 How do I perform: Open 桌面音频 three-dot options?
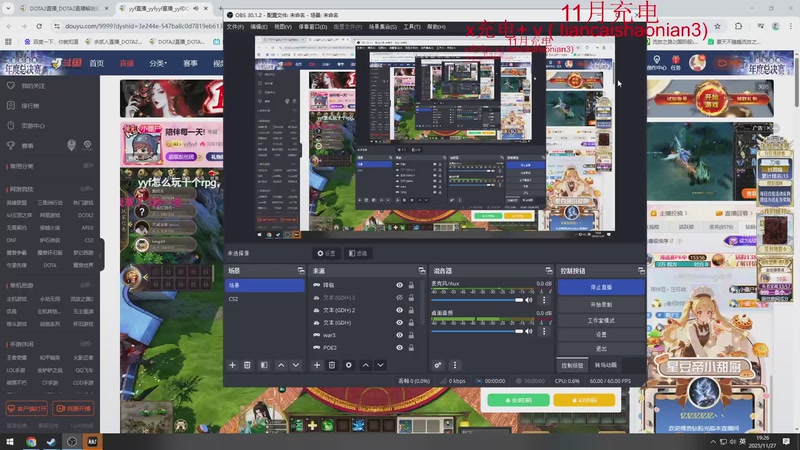click(x=544, y=332)
